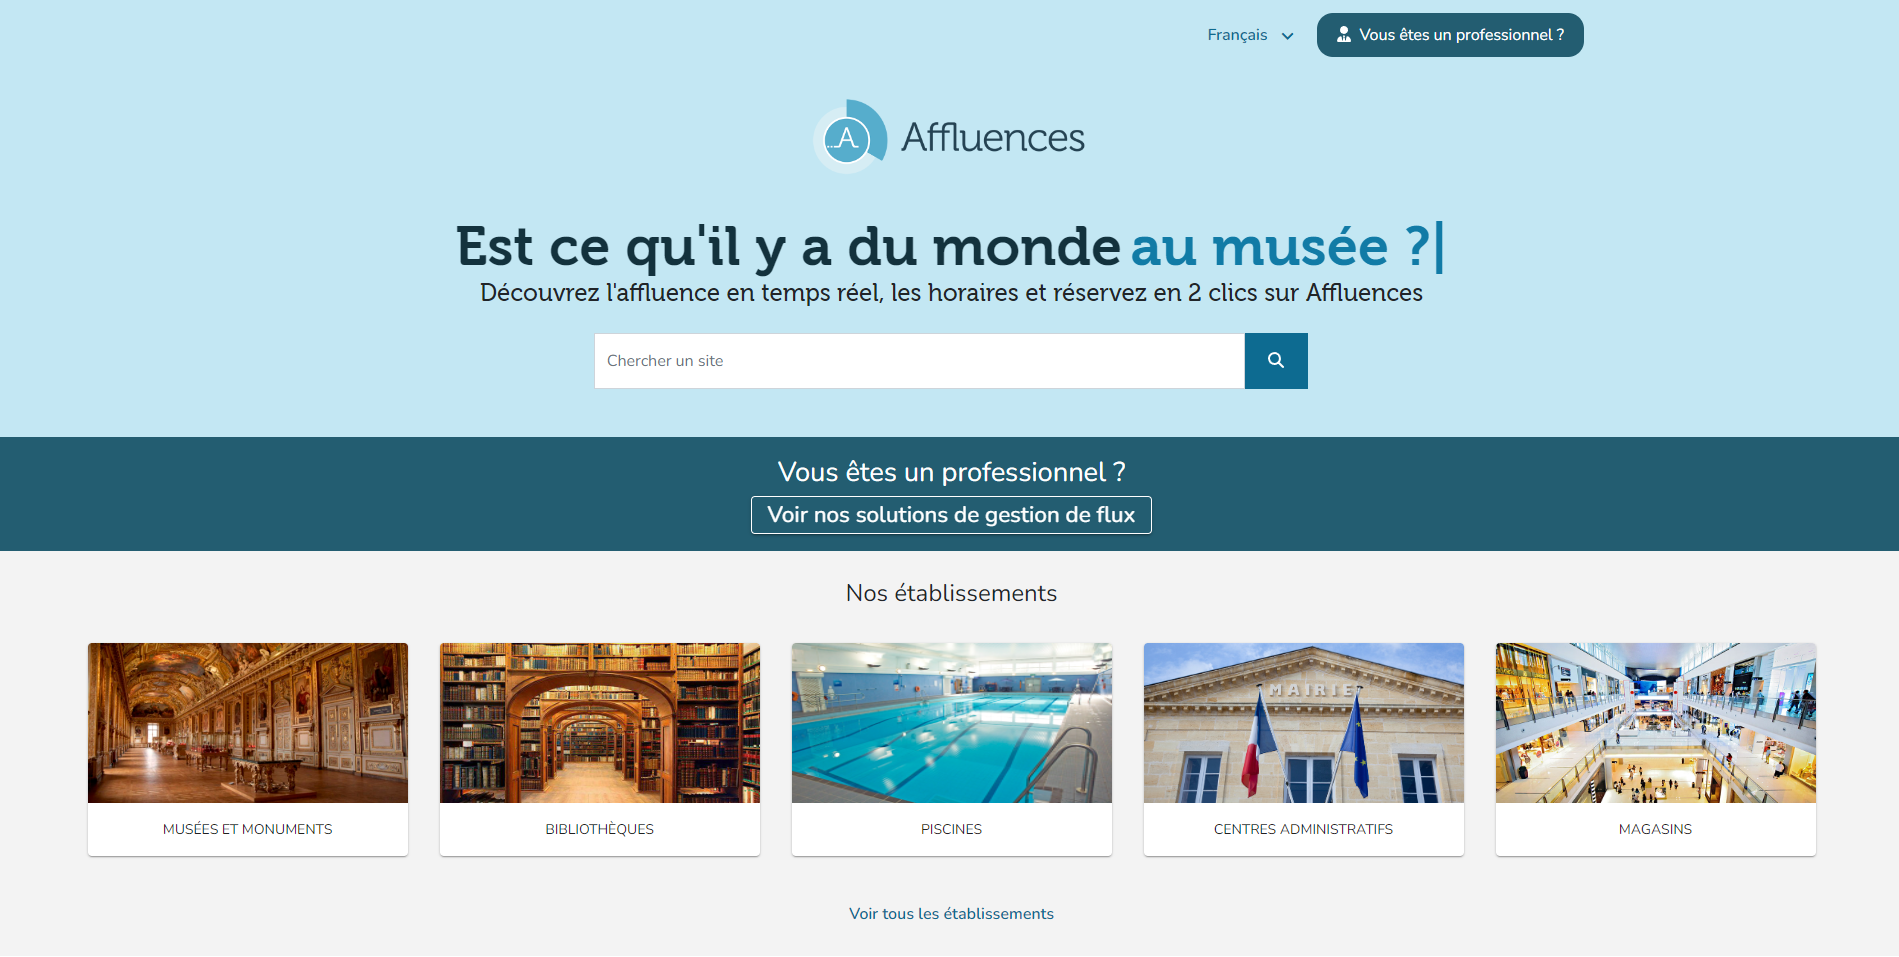Image resolution: width=1899 pixels, height=957 pixels.
Task: Open 'Voir nos solutions de gestion de flux'
Action: [x=951, y=515]
